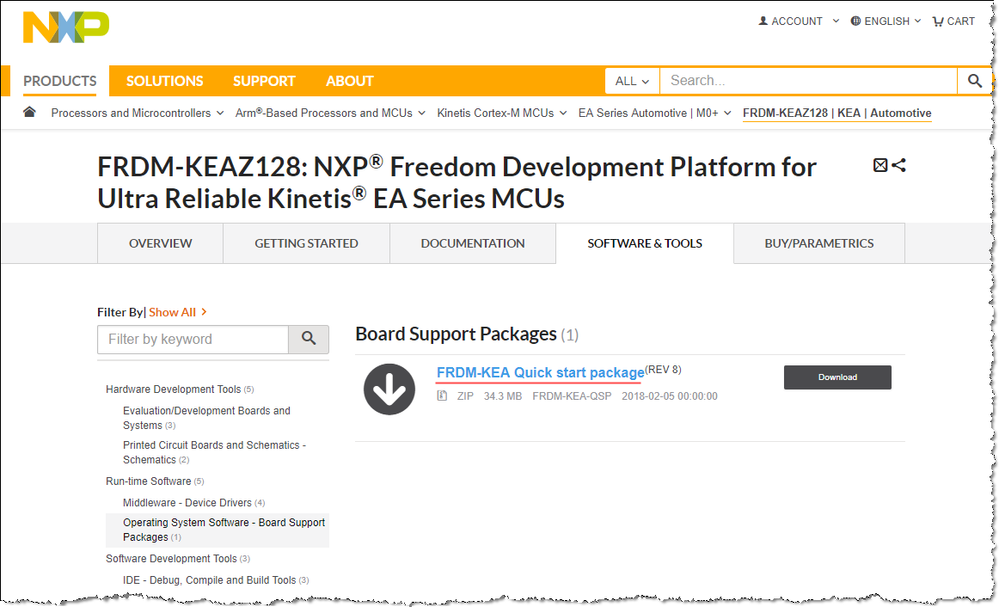Expand Kinetis Cortex-M MCUs breadcrumb
This screenshot has height=607, width=999.
click(501, 113)
